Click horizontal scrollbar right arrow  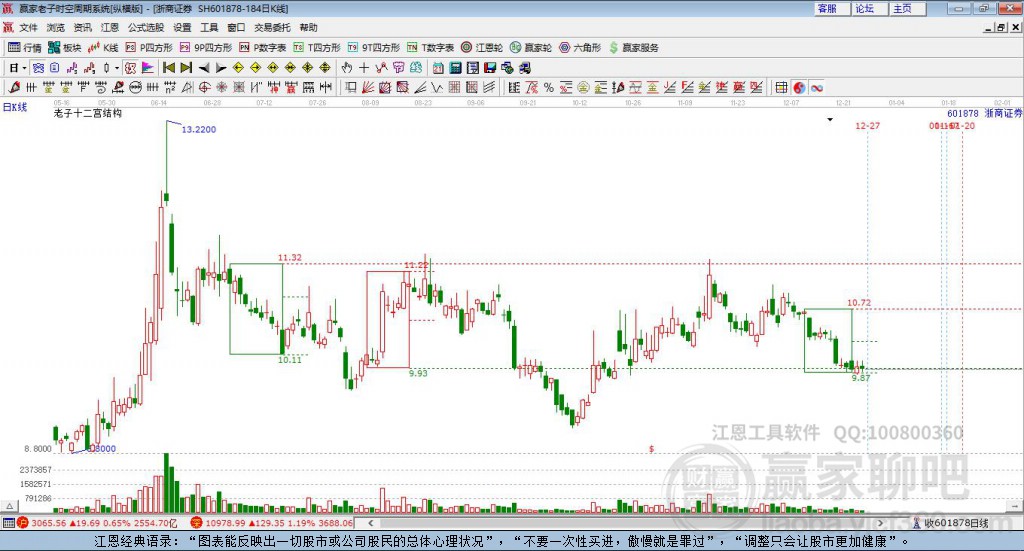[880, 523]
